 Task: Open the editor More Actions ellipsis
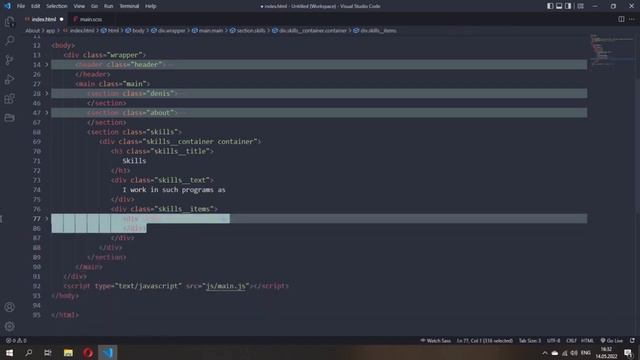[632, 19]
